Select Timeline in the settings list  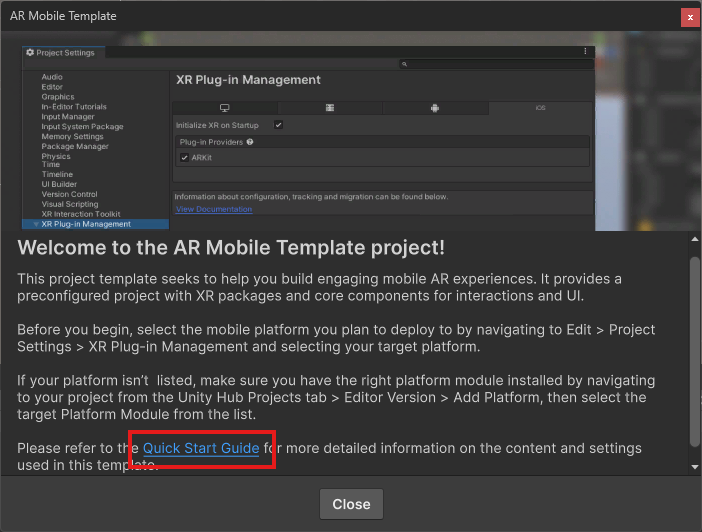tap(57, 174)
